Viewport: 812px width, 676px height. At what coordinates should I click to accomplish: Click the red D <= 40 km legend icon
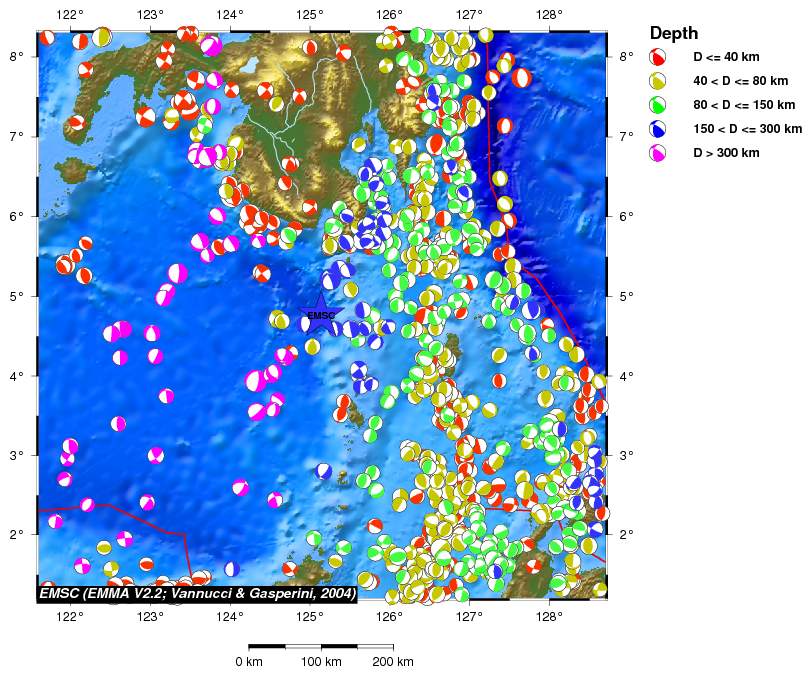[x=658, y=57]
